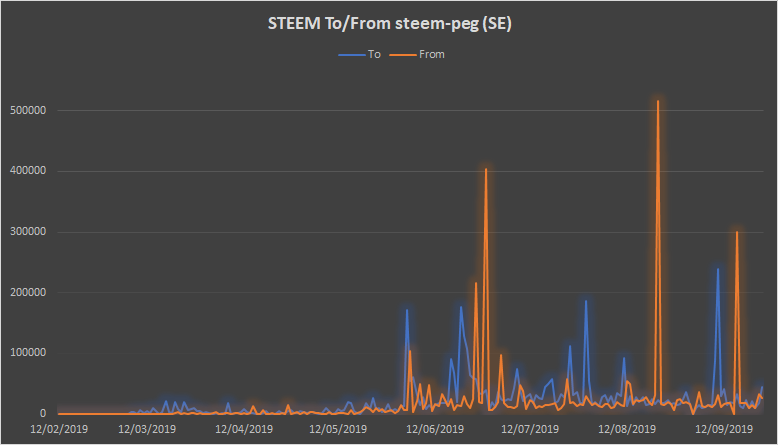The width and height of the screenshot is (778, 445).
Task: Select the orange From legend entry
Action: point(417,54)
